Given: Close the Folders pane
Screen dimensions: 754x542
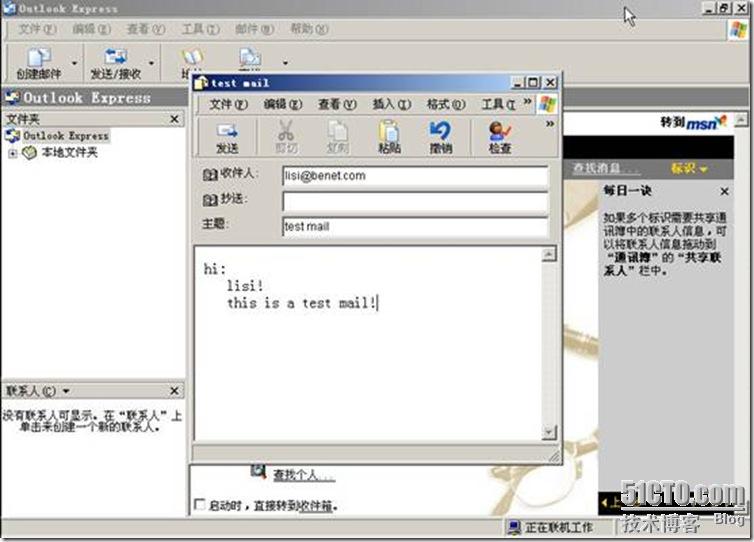Looking at the screenshot, I should pyautogui.click(x=175, y=119).
